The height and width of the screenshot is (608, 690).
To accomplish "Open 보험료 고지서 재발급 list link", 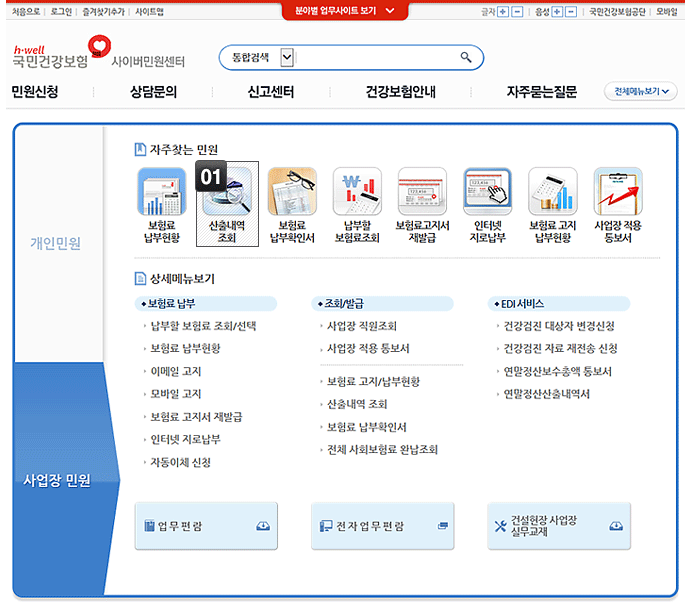I will 196,417.
